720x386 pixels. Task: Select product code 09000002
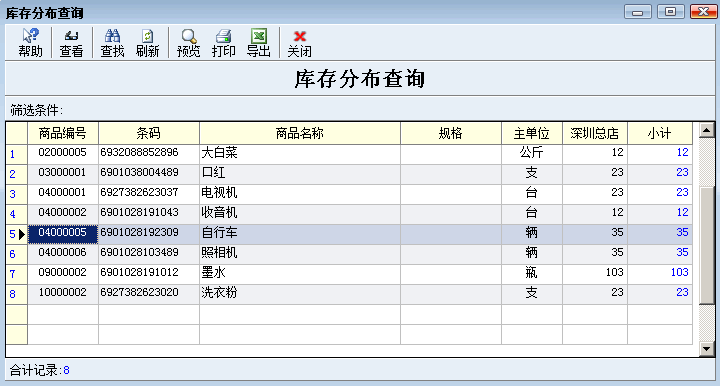click(62, 273)
